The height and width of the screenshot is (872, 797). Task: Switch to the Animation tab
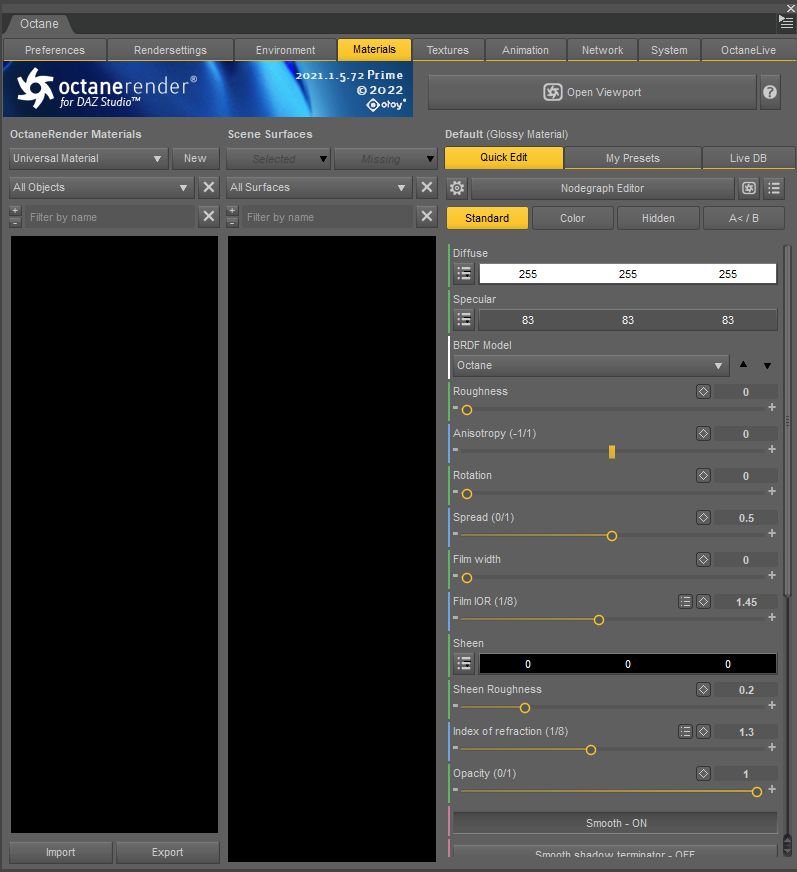point(526,50)
